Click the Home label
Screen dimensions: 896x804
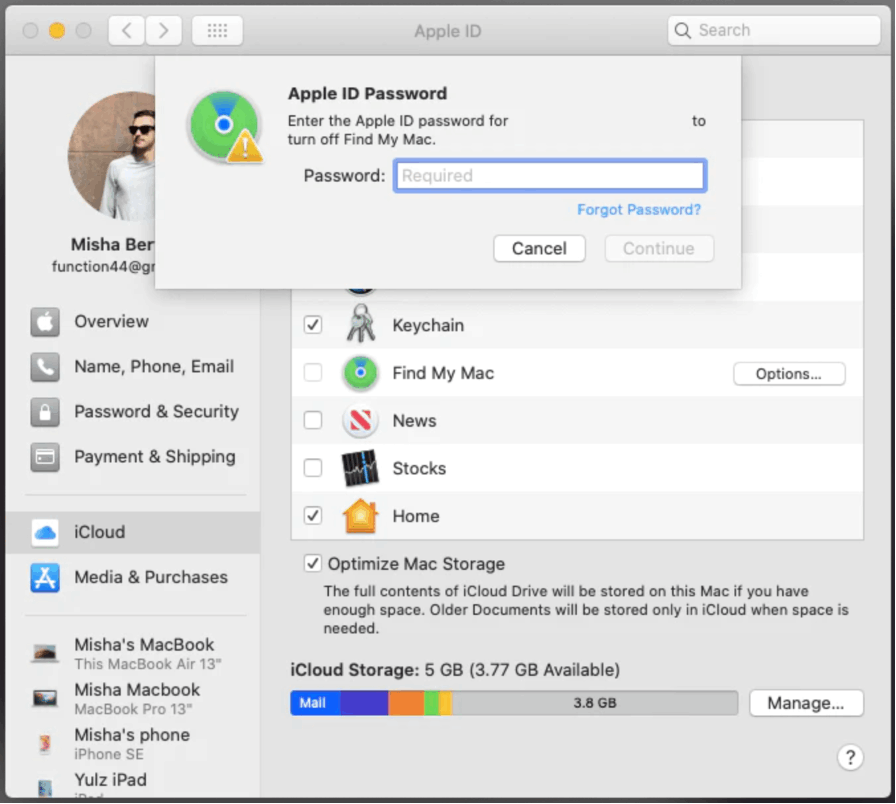coord(416,516)
